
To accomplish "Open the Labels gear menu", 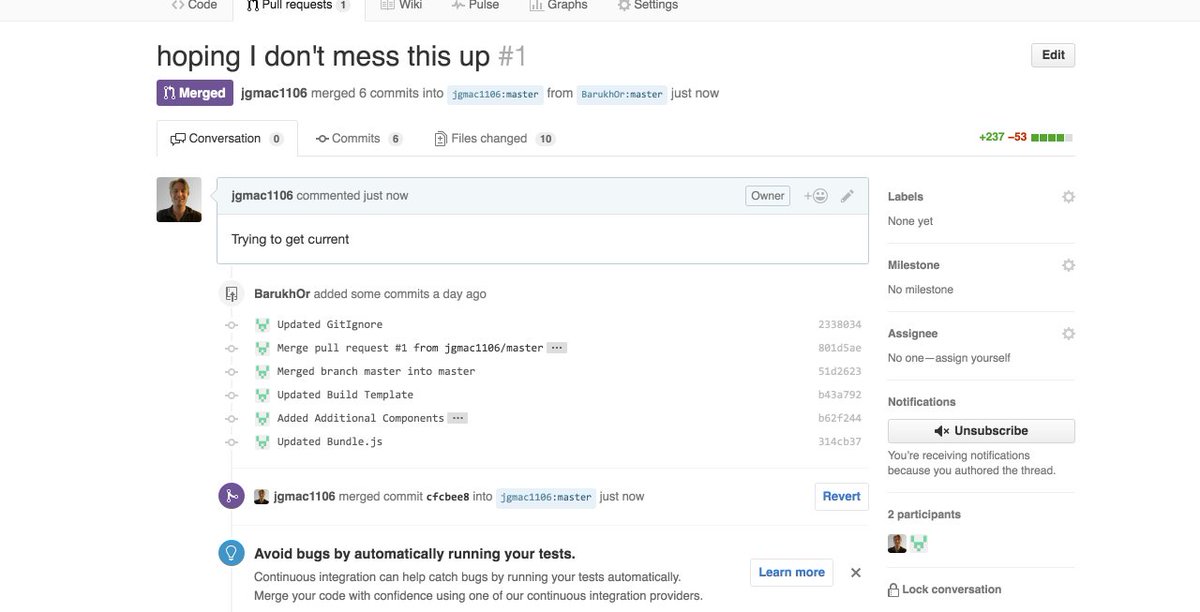I will point(1068,197).
